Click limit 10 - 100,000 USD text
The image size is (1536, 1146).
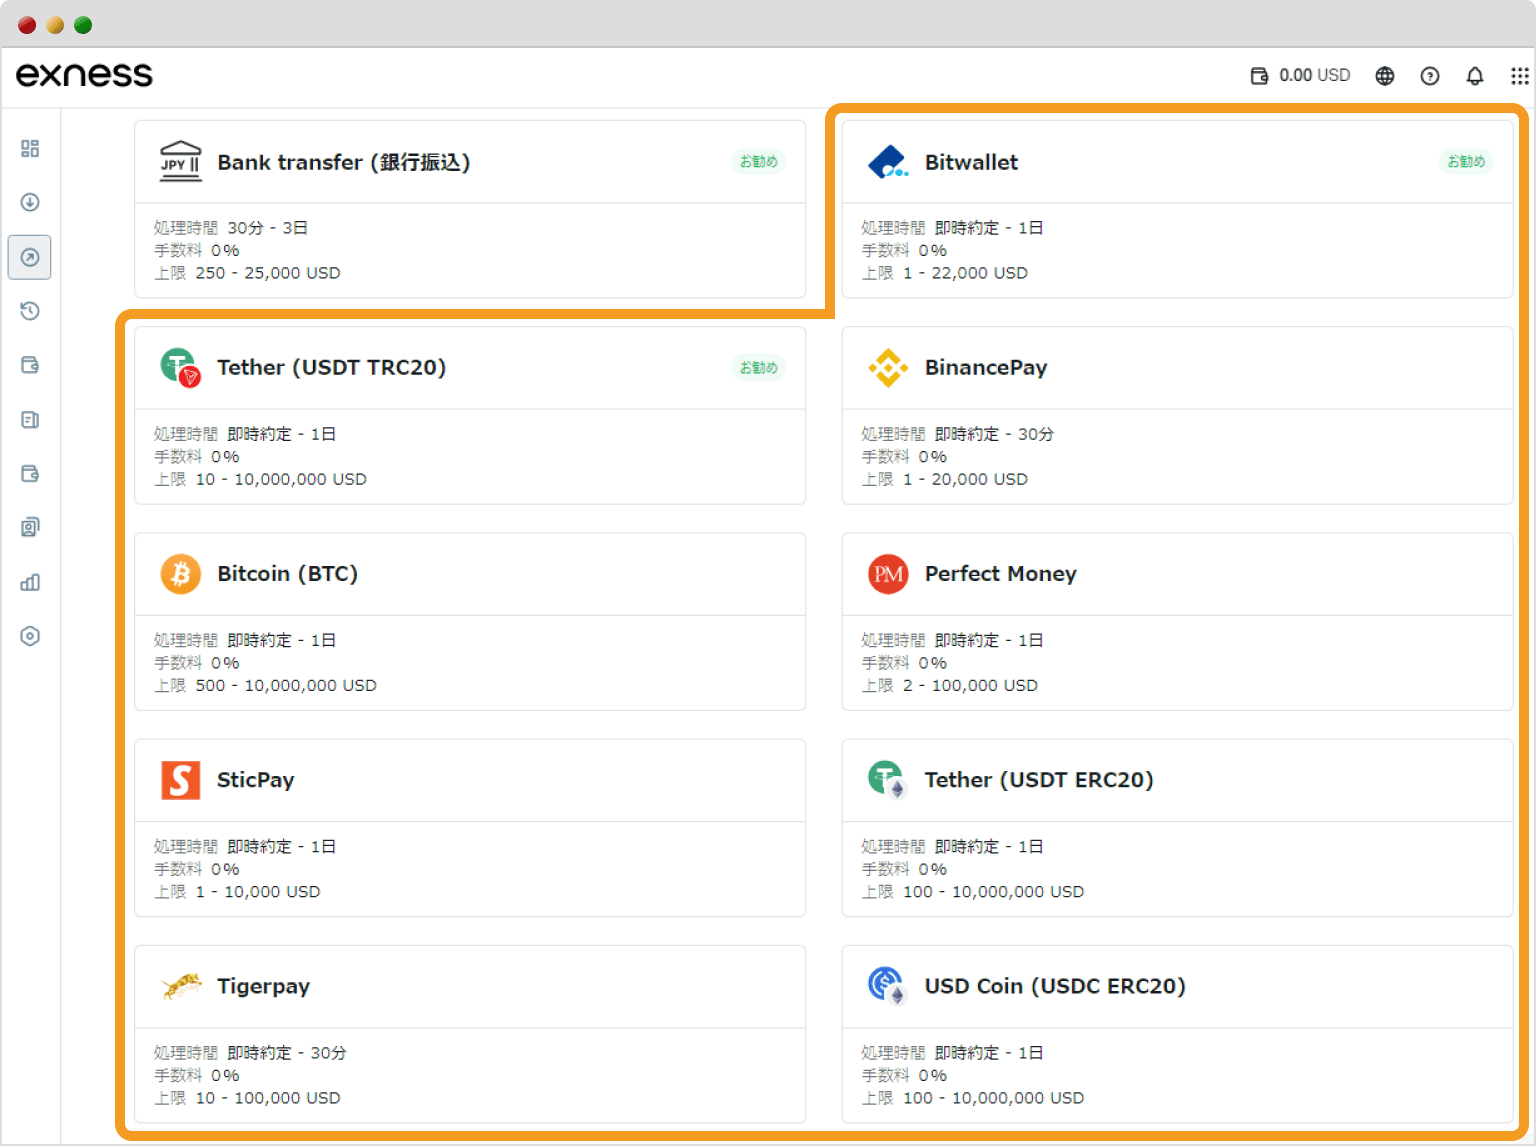268,1097
